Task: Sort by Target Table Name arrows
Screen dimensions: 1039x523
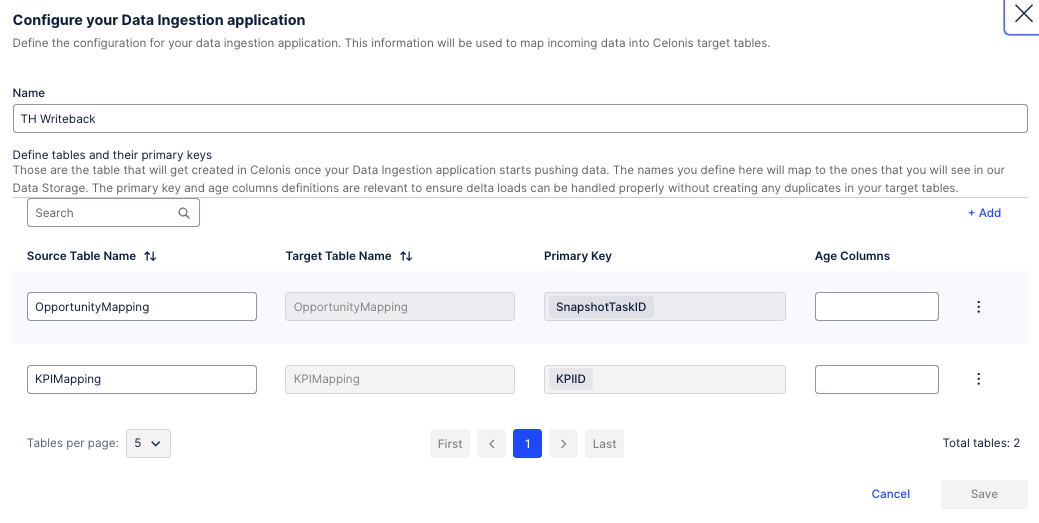Action: [x=406, y=256]
